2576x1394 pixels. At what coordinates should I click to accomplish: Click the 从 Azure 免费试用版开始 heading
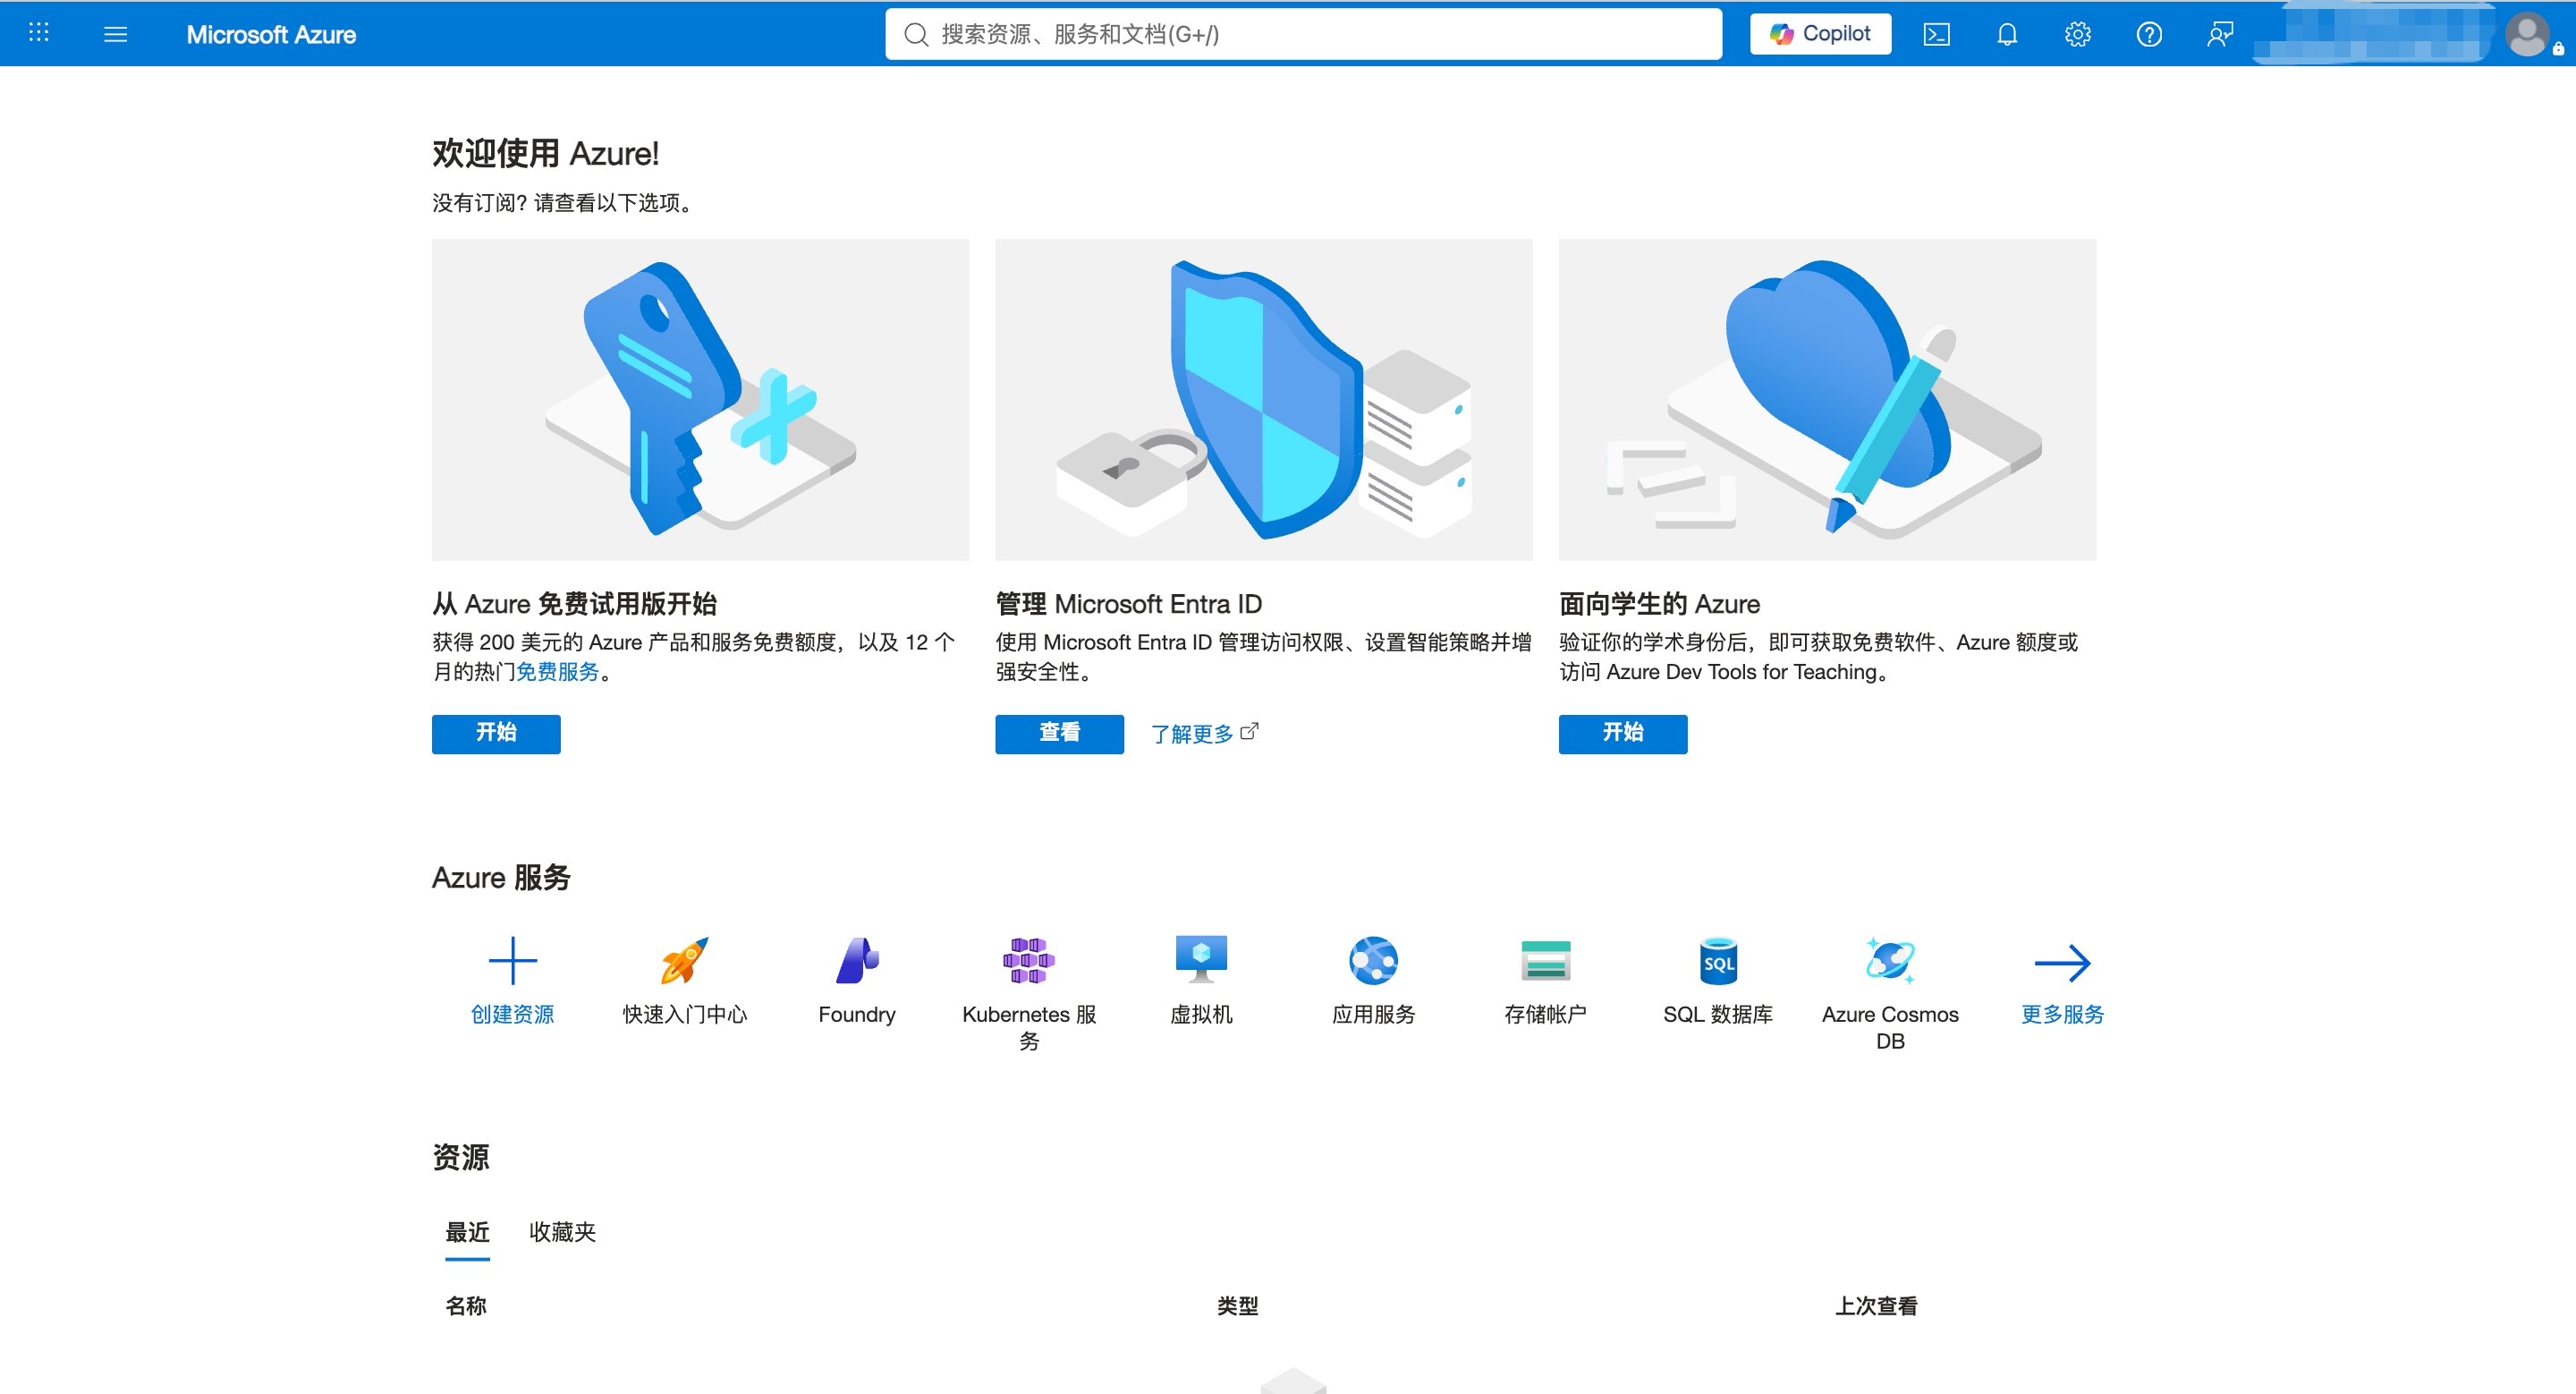pyautogui.click(x=575, y=604)
